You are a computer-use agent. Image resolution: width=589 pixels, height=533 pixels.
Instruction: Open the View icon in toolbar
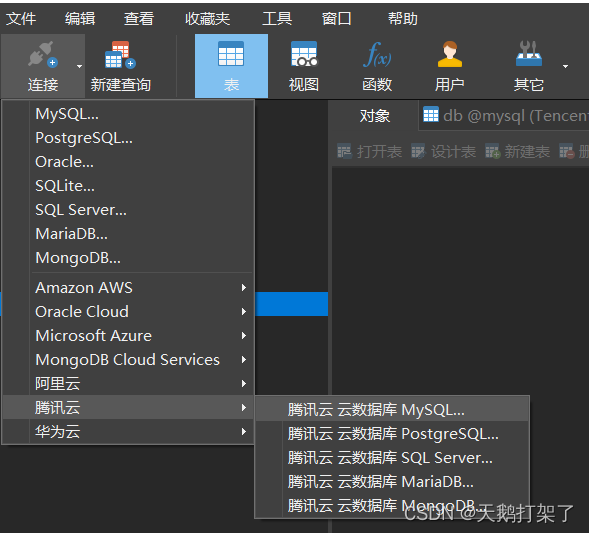(304, 54)
